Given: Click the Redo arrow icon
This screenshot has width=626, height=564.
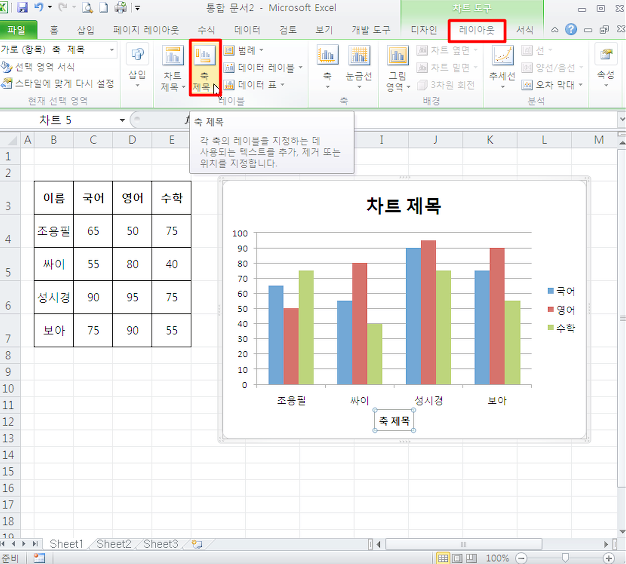Looking at the screenshot, I should pos(63,7).
